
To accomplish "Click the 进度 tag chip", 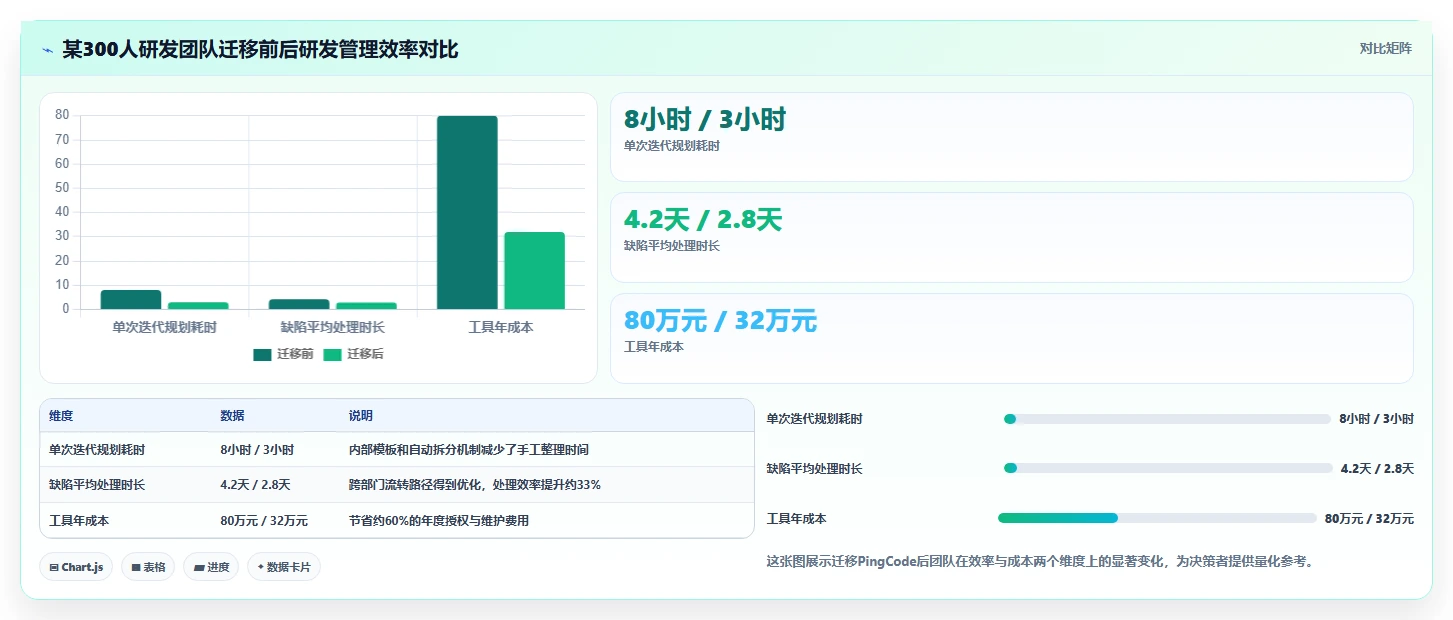I will pos(211,567).
